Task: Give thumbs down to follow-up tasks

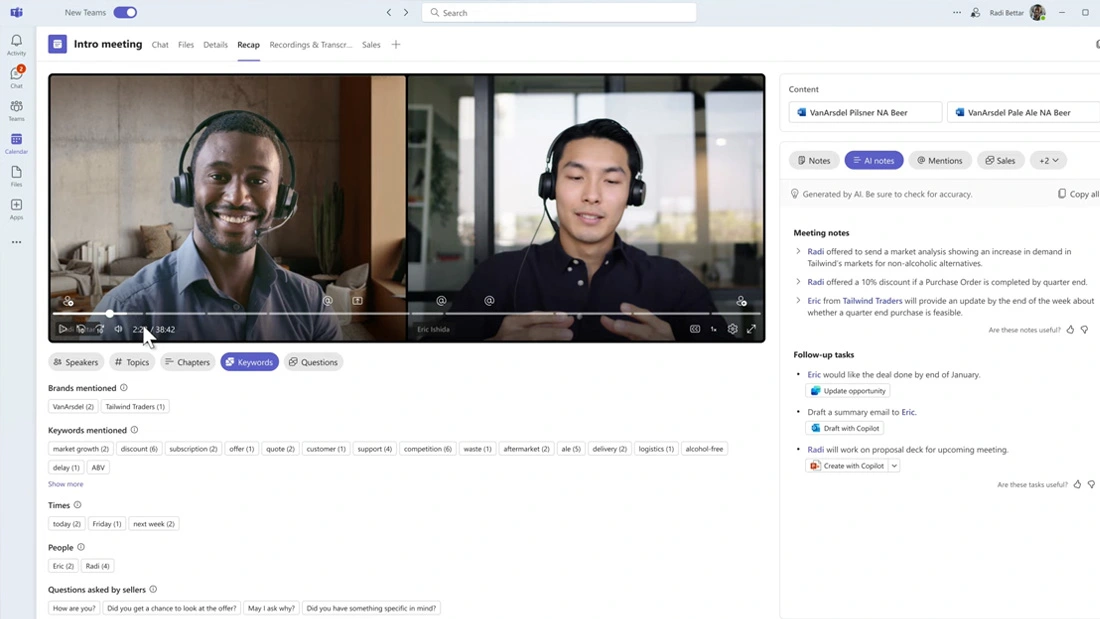Action: pyautogui.click(x=1092, y=484)
